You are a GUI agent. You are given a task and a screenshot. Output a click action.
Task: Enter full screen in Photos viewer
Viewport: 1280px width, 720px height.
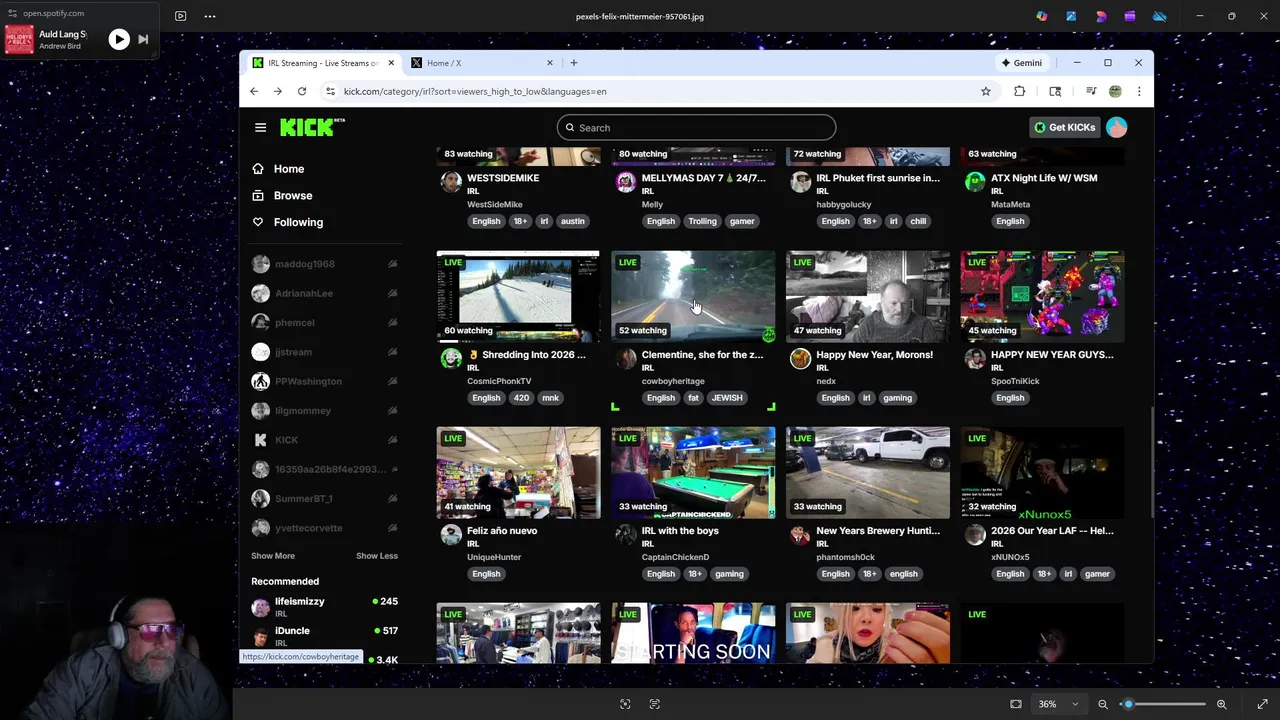[1262, 704]
